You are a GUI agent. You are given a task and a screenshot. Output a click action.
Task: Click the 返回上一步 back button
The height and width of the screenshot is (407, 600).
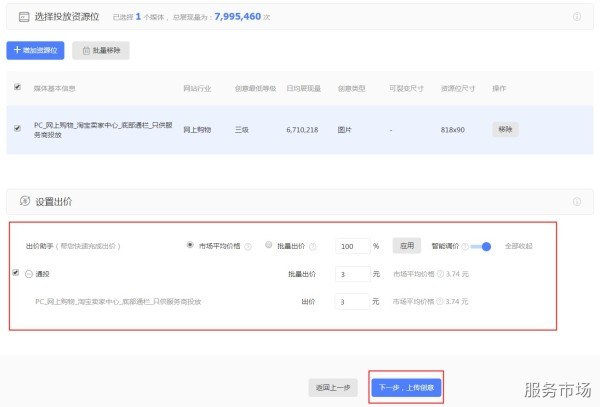(x=333, y=387)
